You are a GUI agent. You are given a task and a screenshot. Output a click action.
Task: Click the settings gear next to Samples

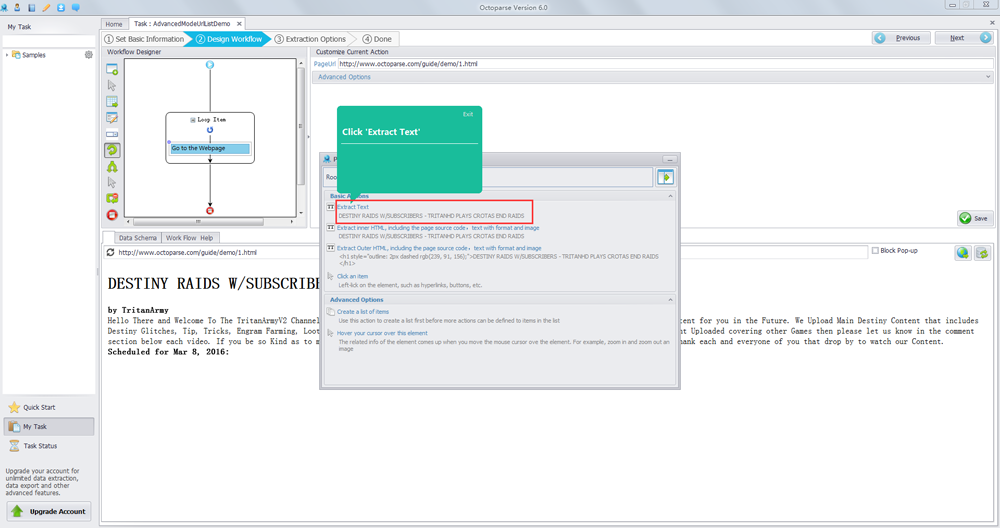point(89,55)
